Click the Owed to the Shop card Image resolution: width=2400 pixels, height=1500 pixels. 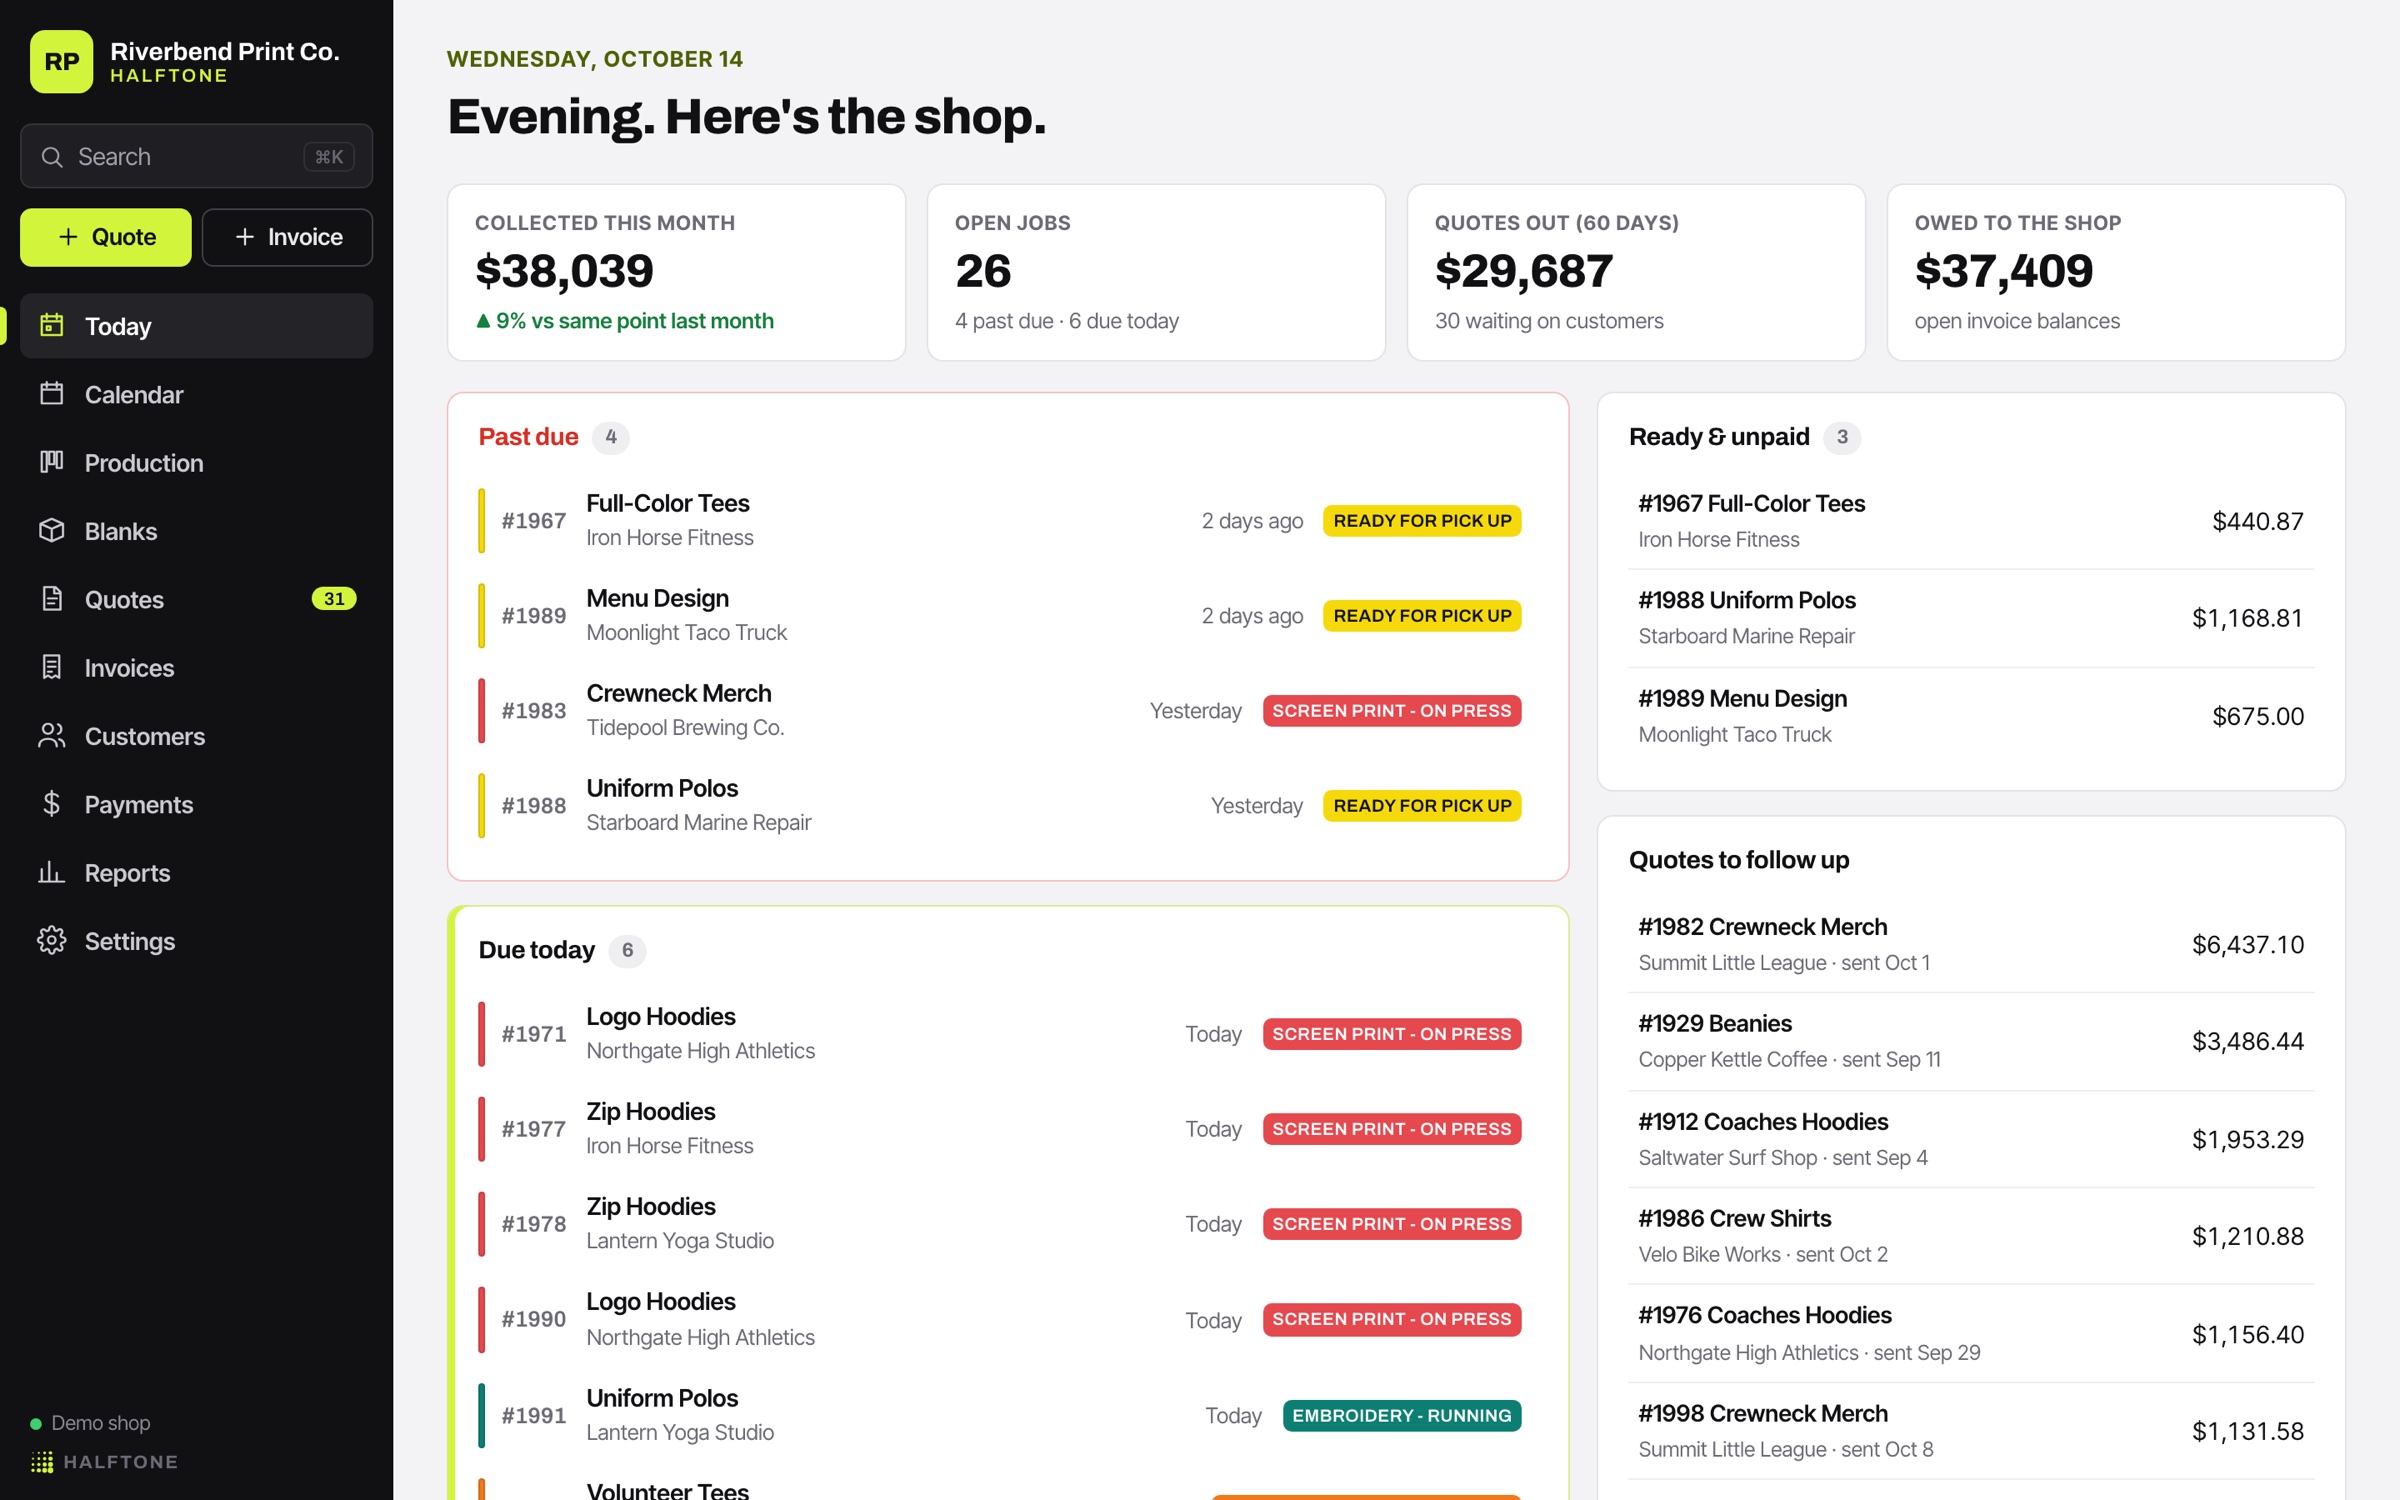click(x=2115, y=272)
